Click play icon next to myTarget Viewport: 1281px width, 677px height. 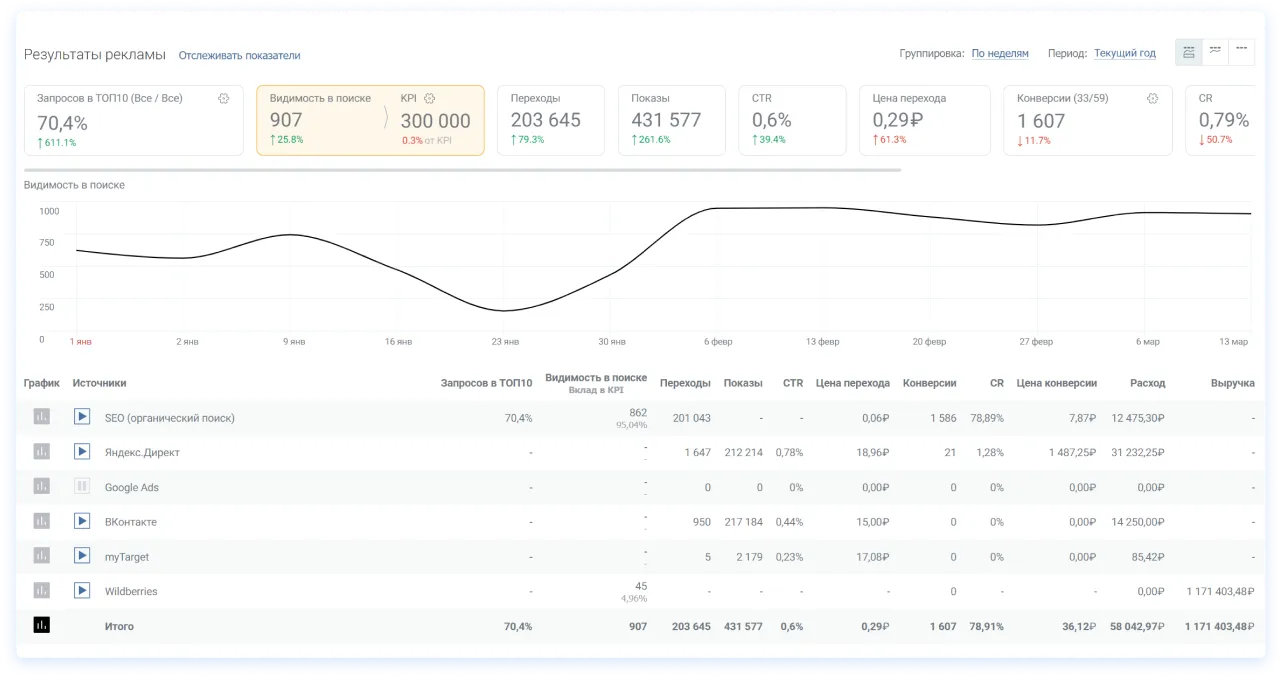(82, 556)
